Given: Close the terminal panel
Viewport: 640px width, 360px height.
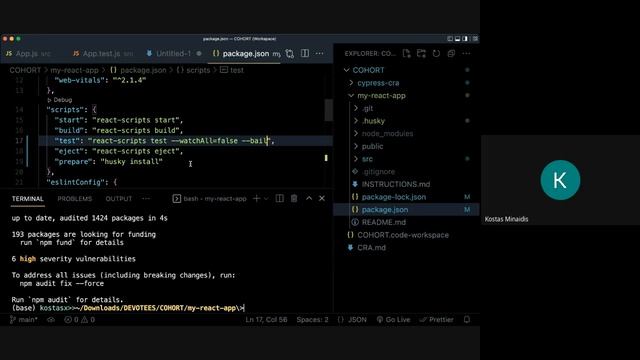Looking at the screenshot, I should pos(322,198).
